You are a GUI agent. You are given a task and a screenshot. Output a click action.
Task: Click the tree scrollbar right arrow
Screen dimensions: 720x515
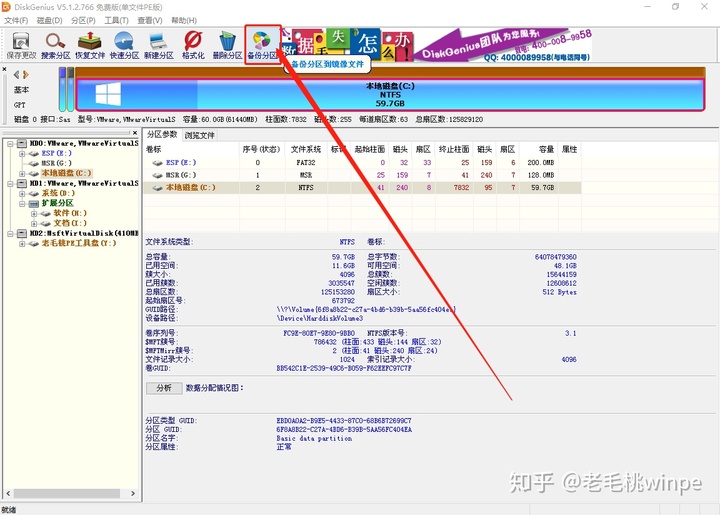pos(133,493)
